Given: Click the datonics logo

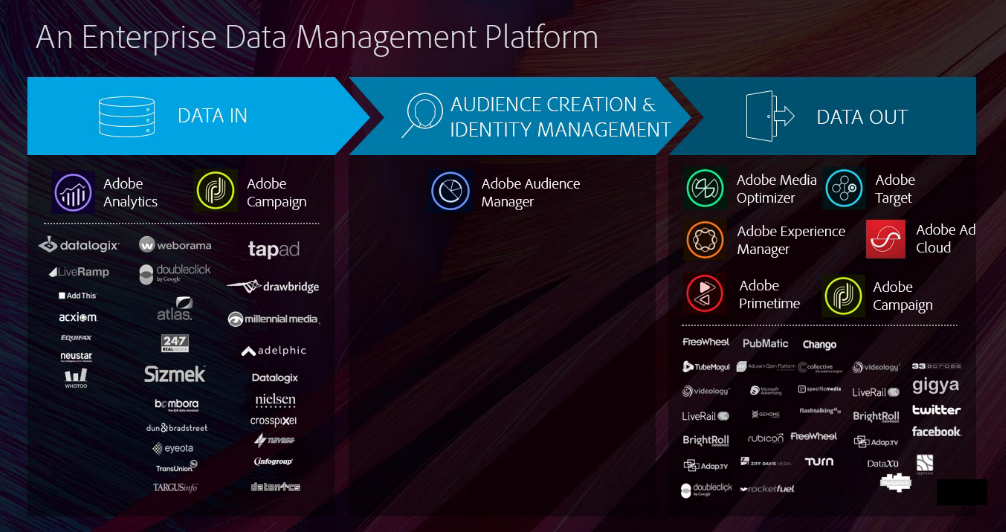Looking at the screenshot, I should coord(276,487).
